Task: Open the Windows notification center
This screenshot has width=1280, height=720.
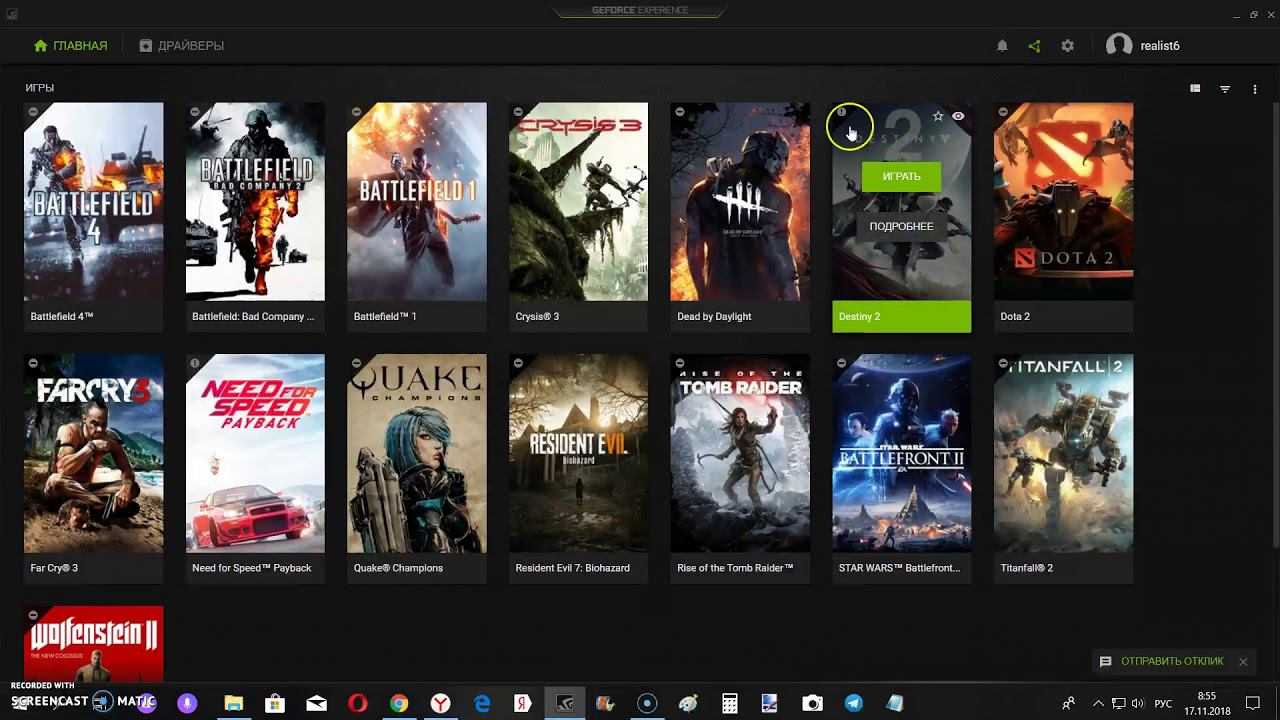Action: [x=1253, y=704]
